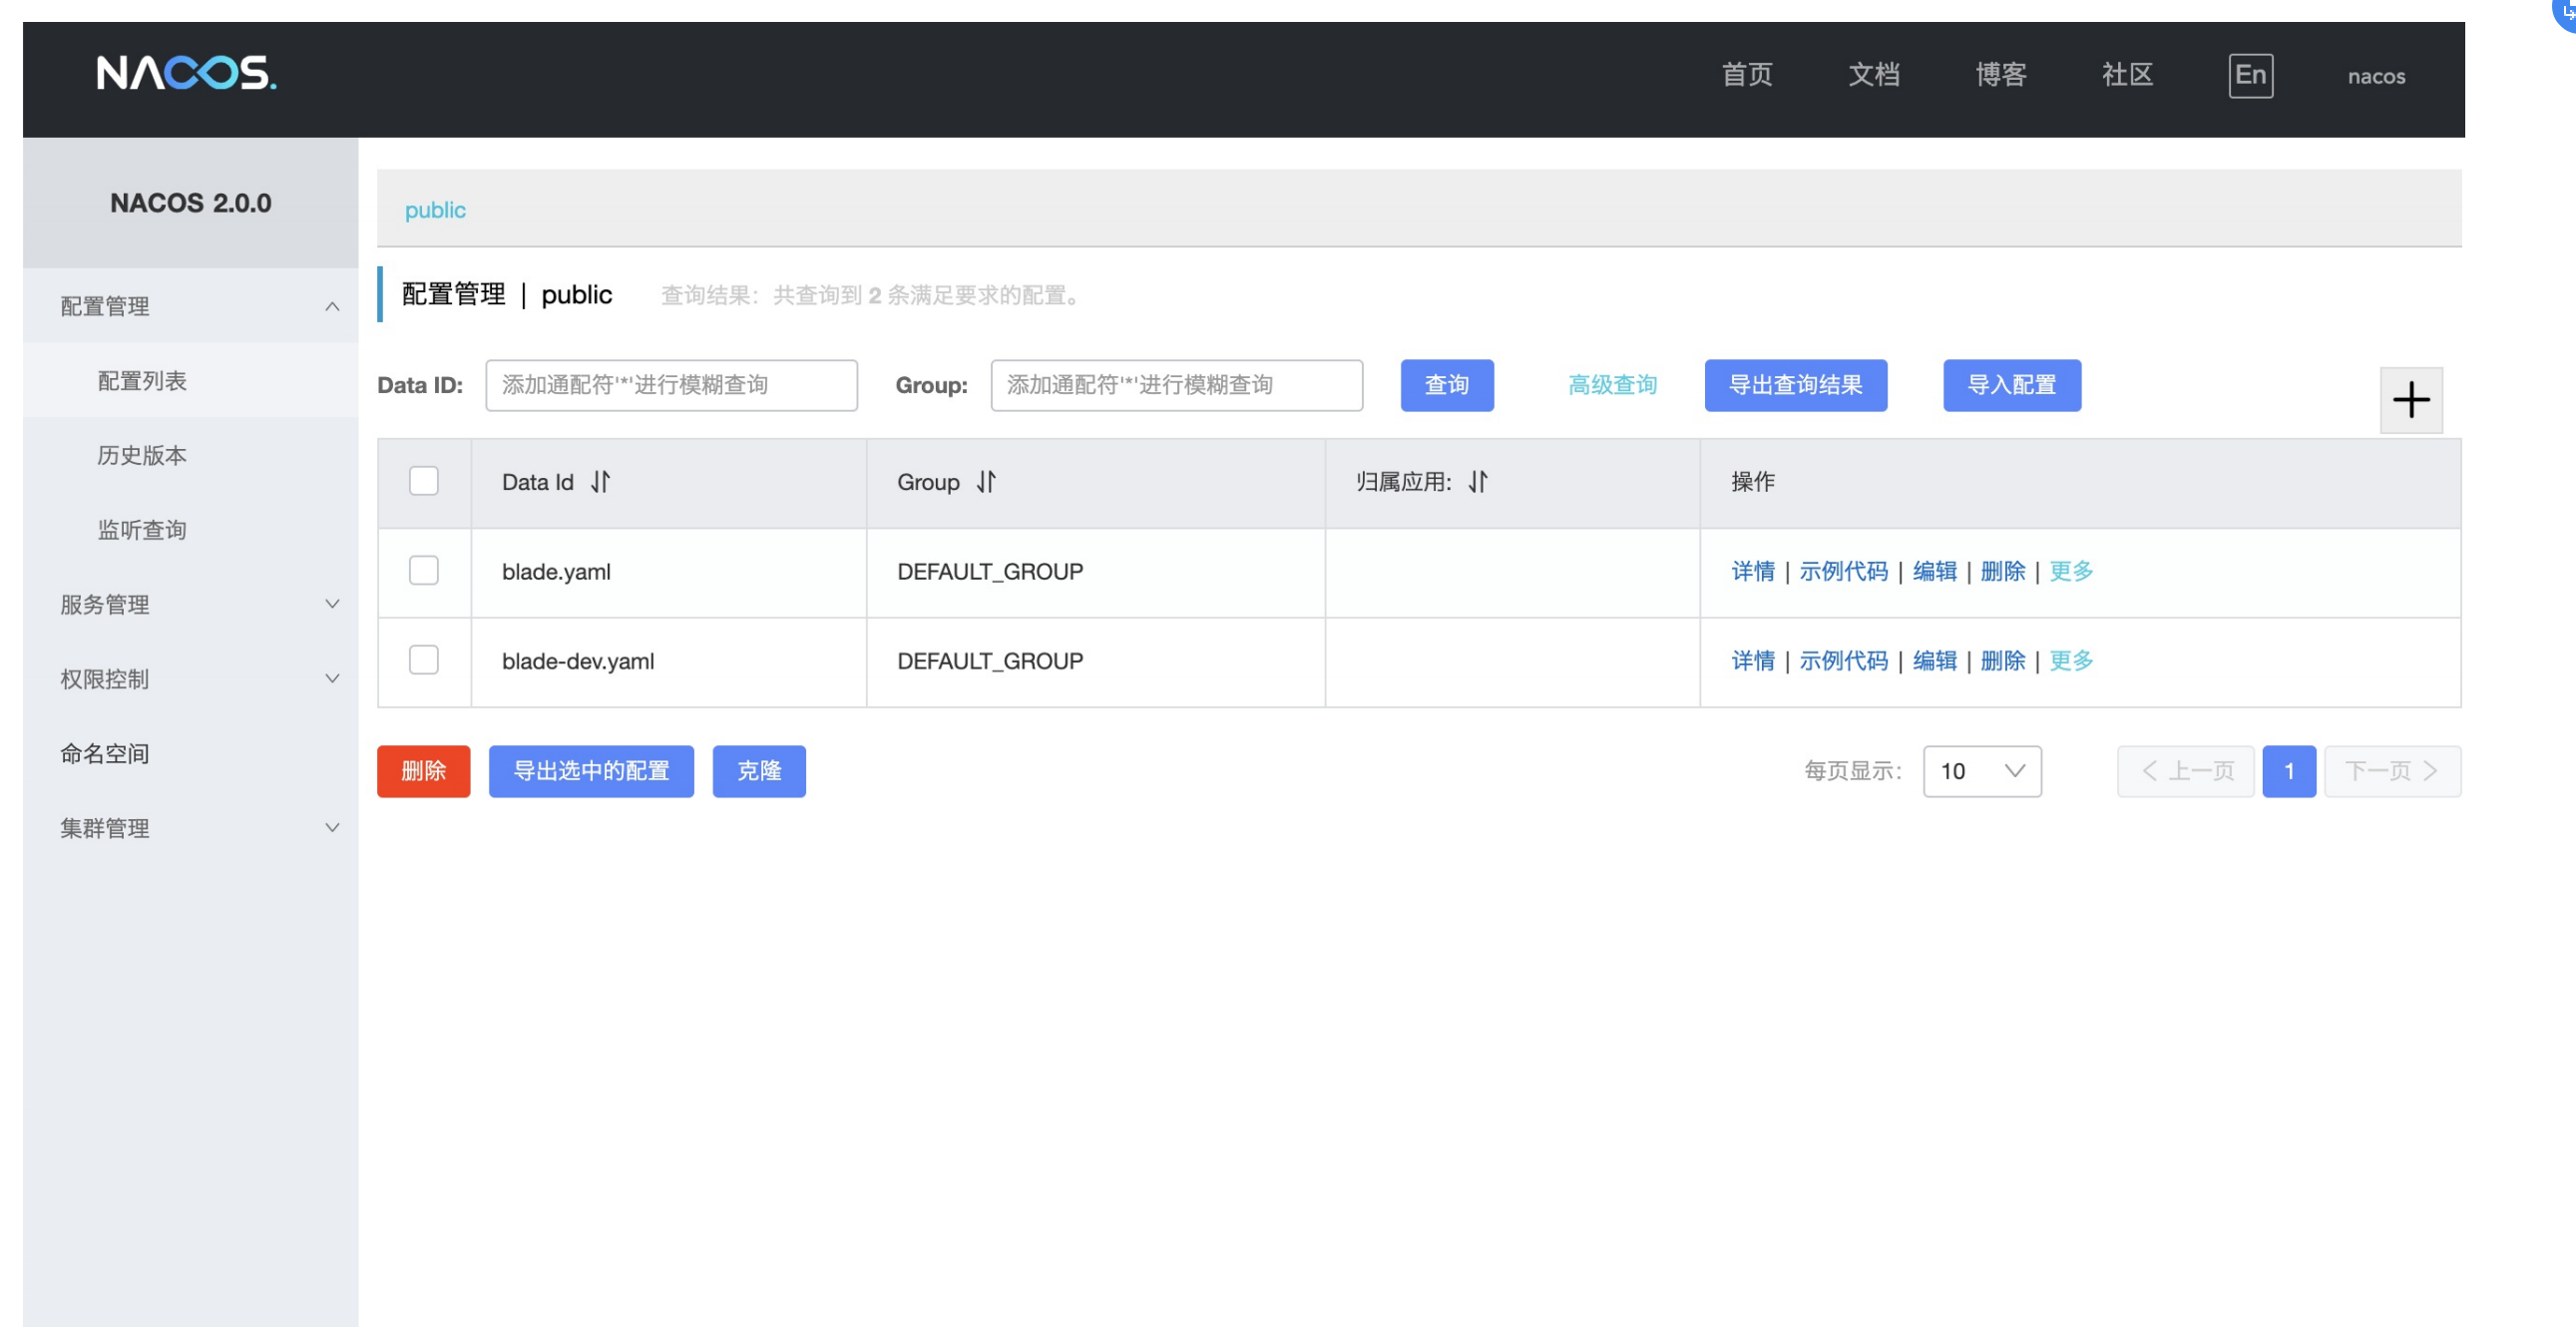This screenshot has width=2576, height=1327.
Task: Click 删除 link for blade.yaml
Action: pos(2002,571)
